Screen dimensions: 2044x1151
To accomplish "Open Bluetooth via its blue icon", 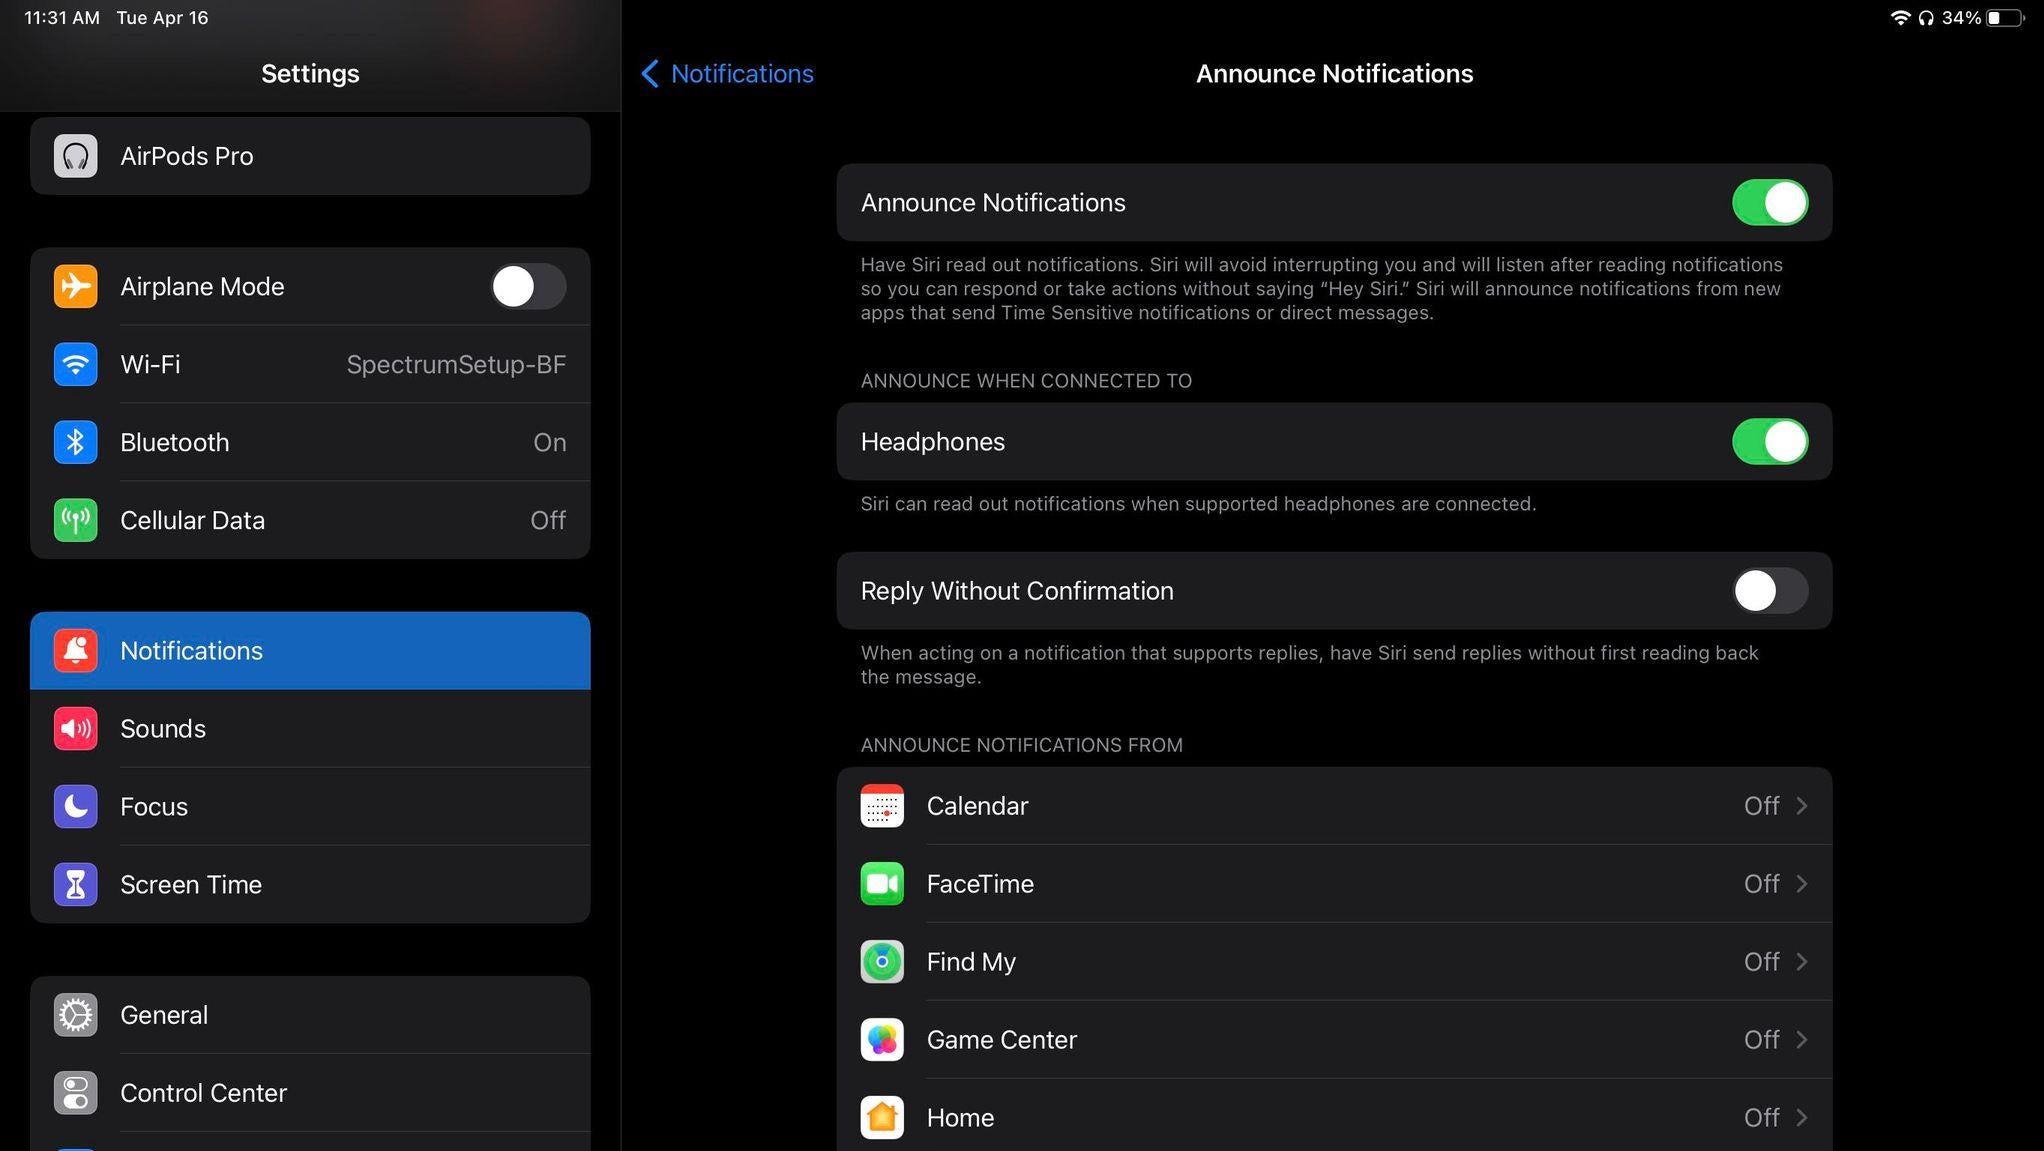I will (x=75, y=442).
